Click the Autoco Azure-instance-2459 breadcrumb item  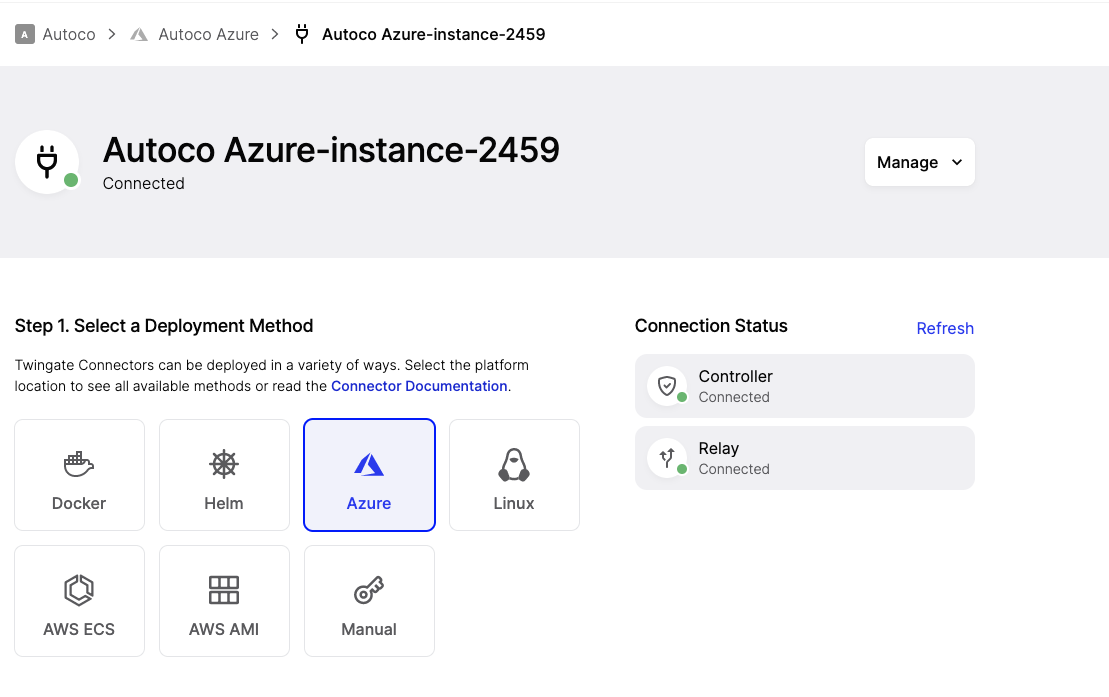(433, 34)
